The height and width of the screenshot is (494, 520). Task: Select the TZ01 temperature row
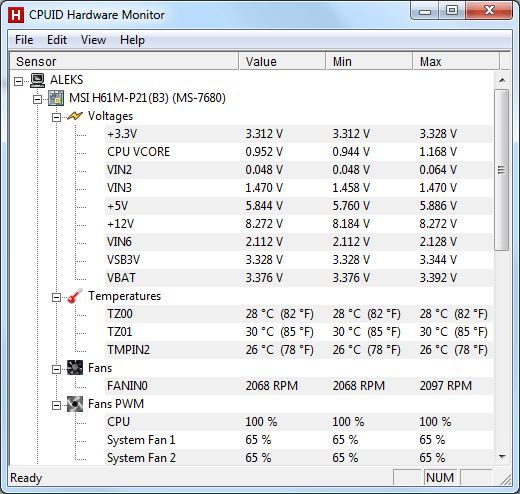click(299, 332)
